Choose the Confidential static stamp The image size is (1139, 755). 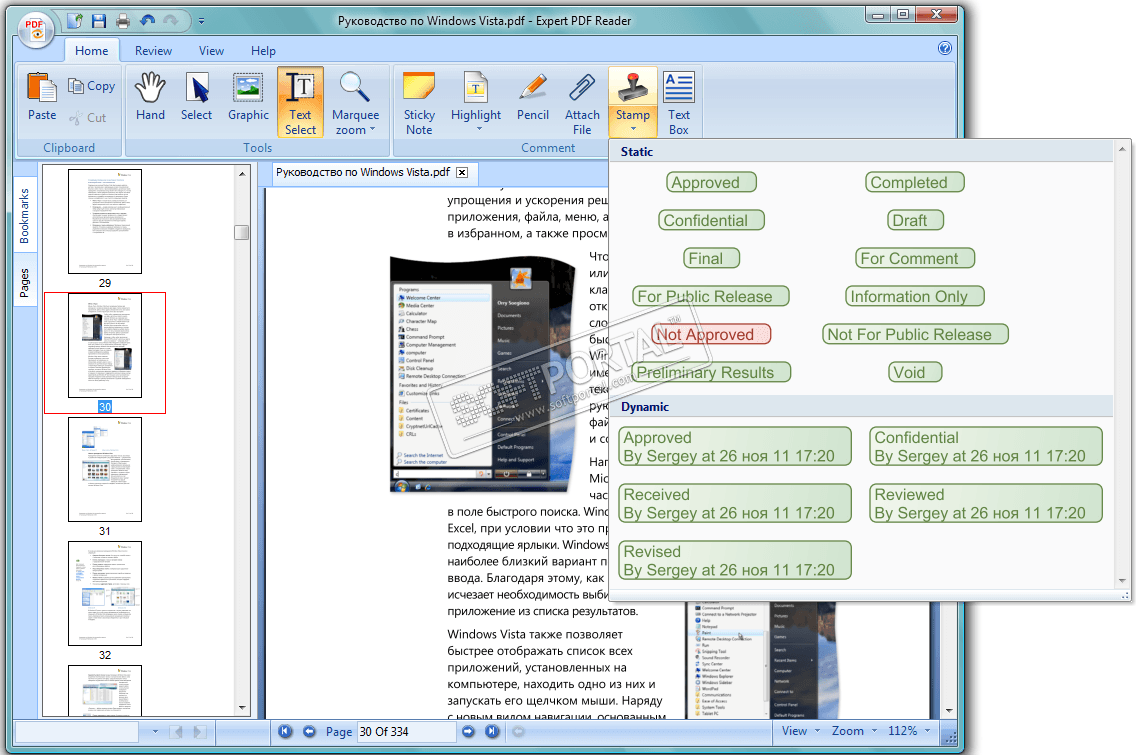click(x=711, y=220)
